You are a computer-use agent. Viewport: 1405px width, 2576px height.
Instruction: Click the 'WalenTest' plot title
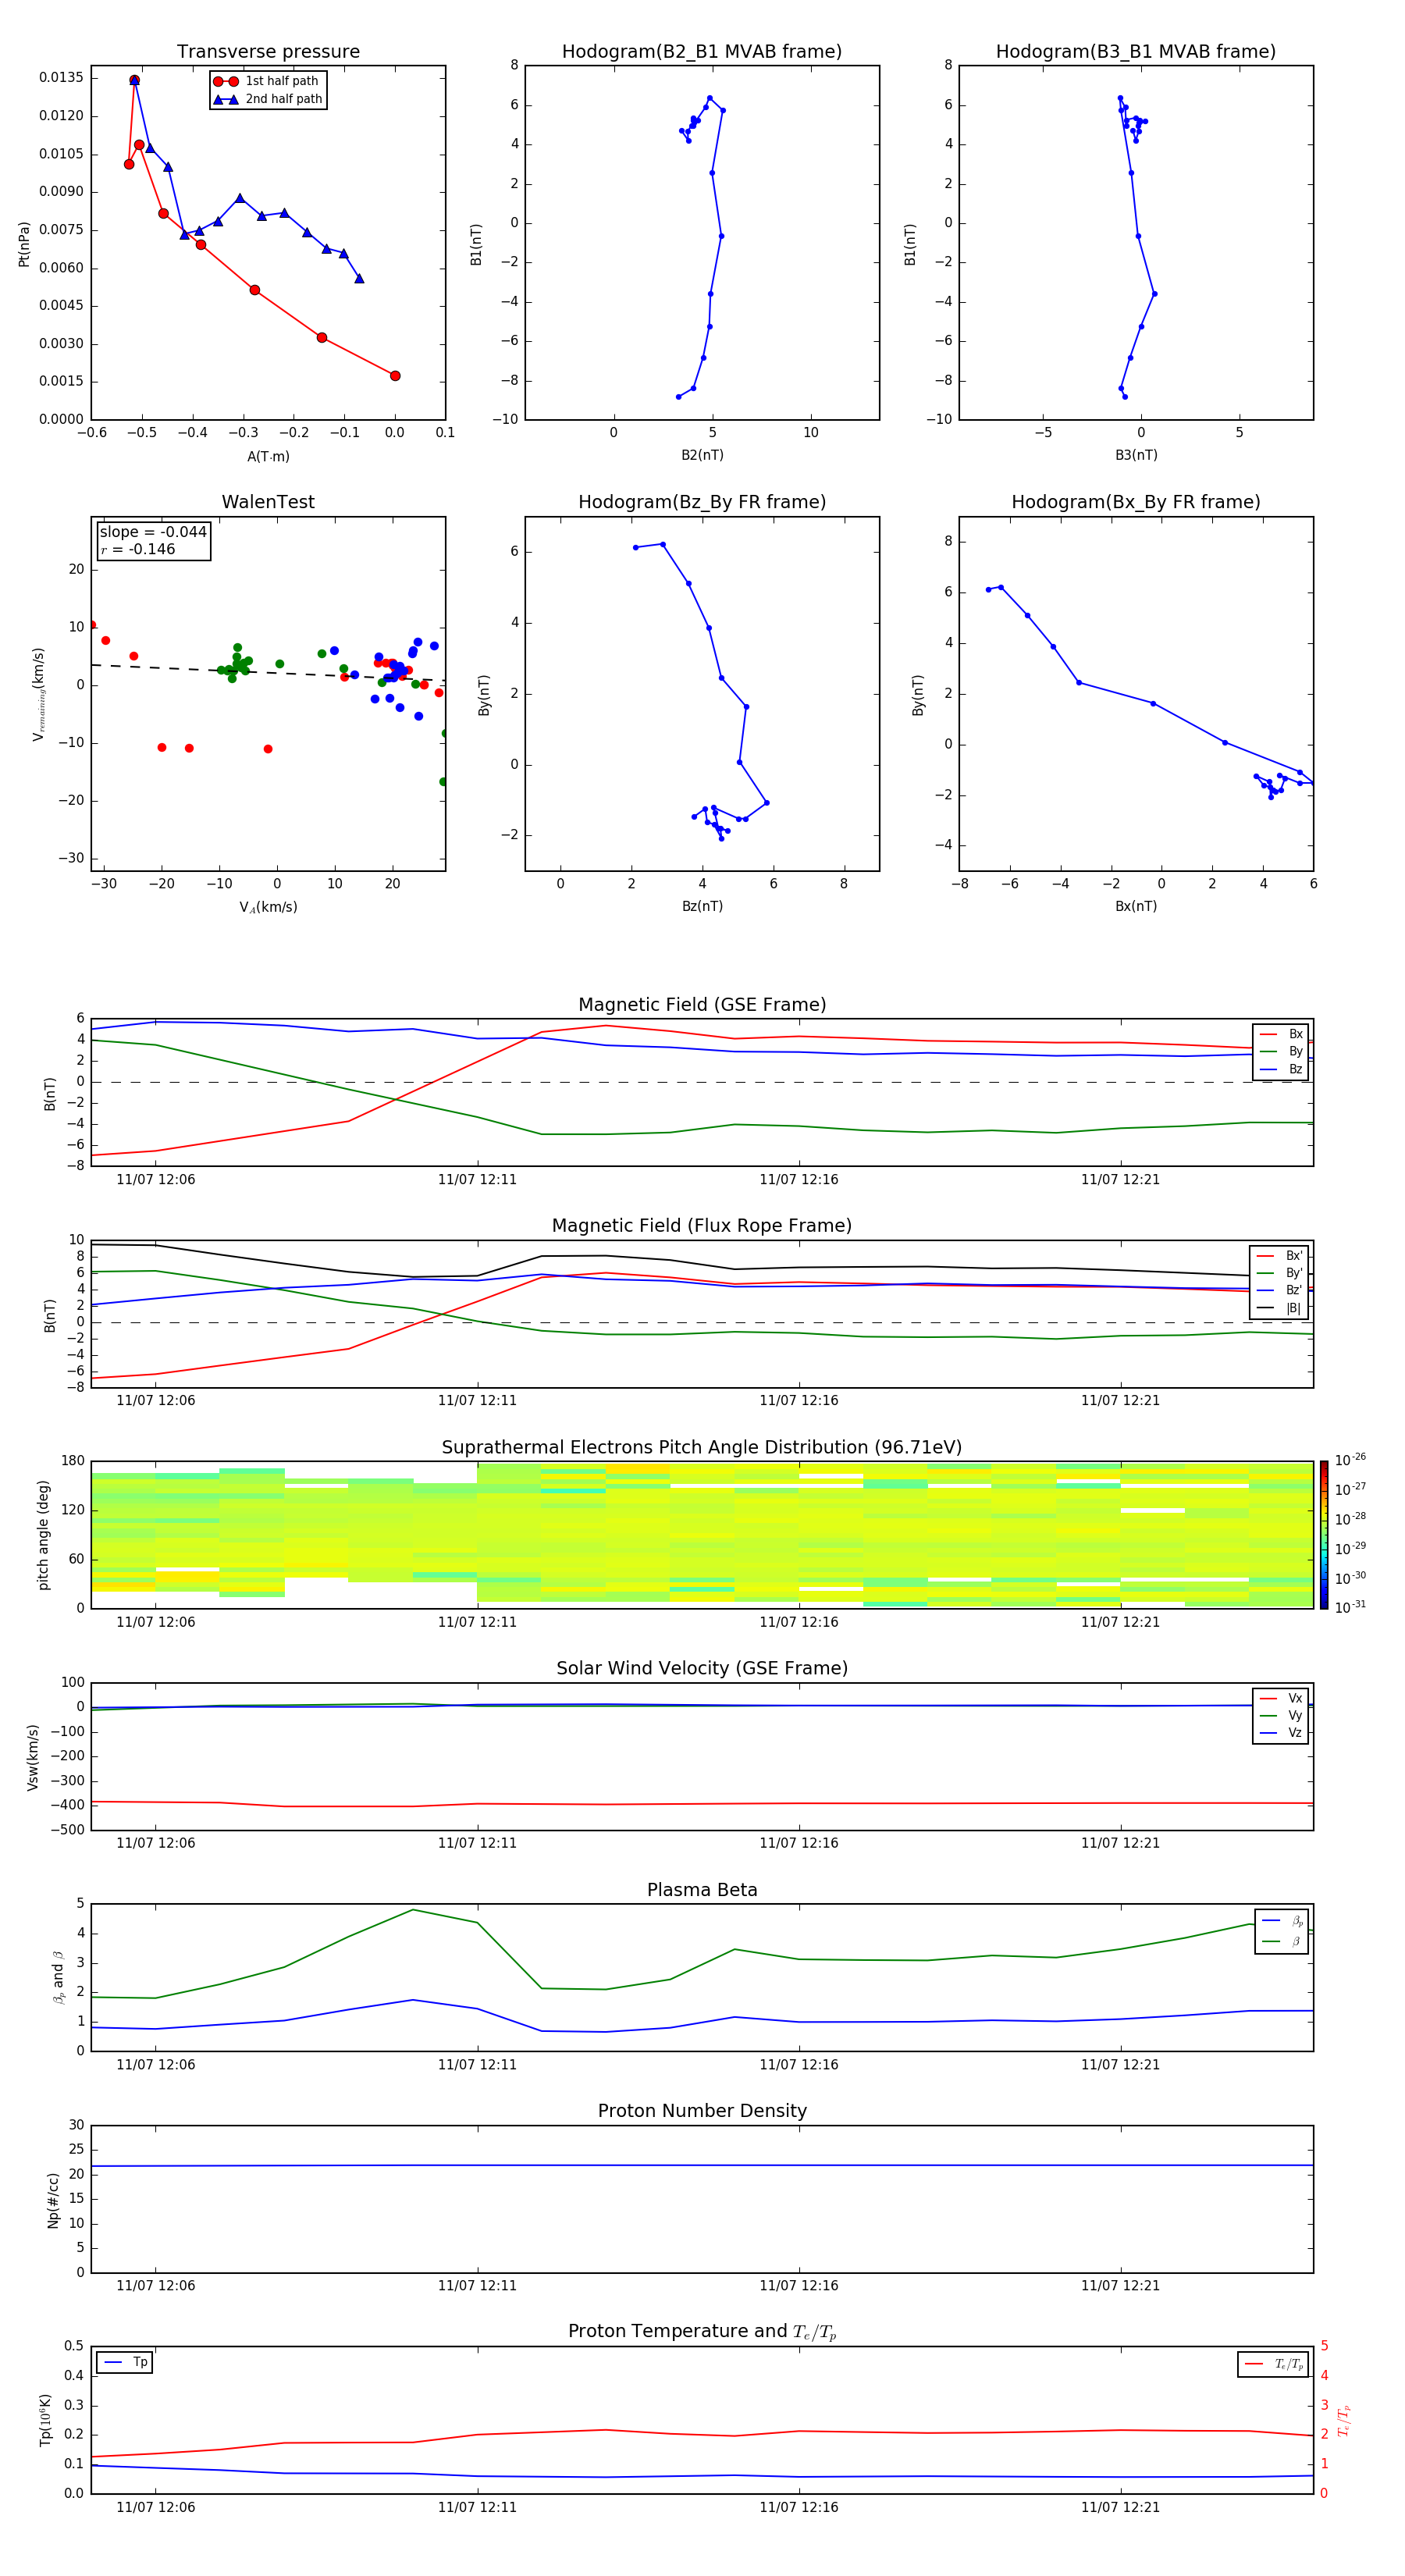point(268,502)
